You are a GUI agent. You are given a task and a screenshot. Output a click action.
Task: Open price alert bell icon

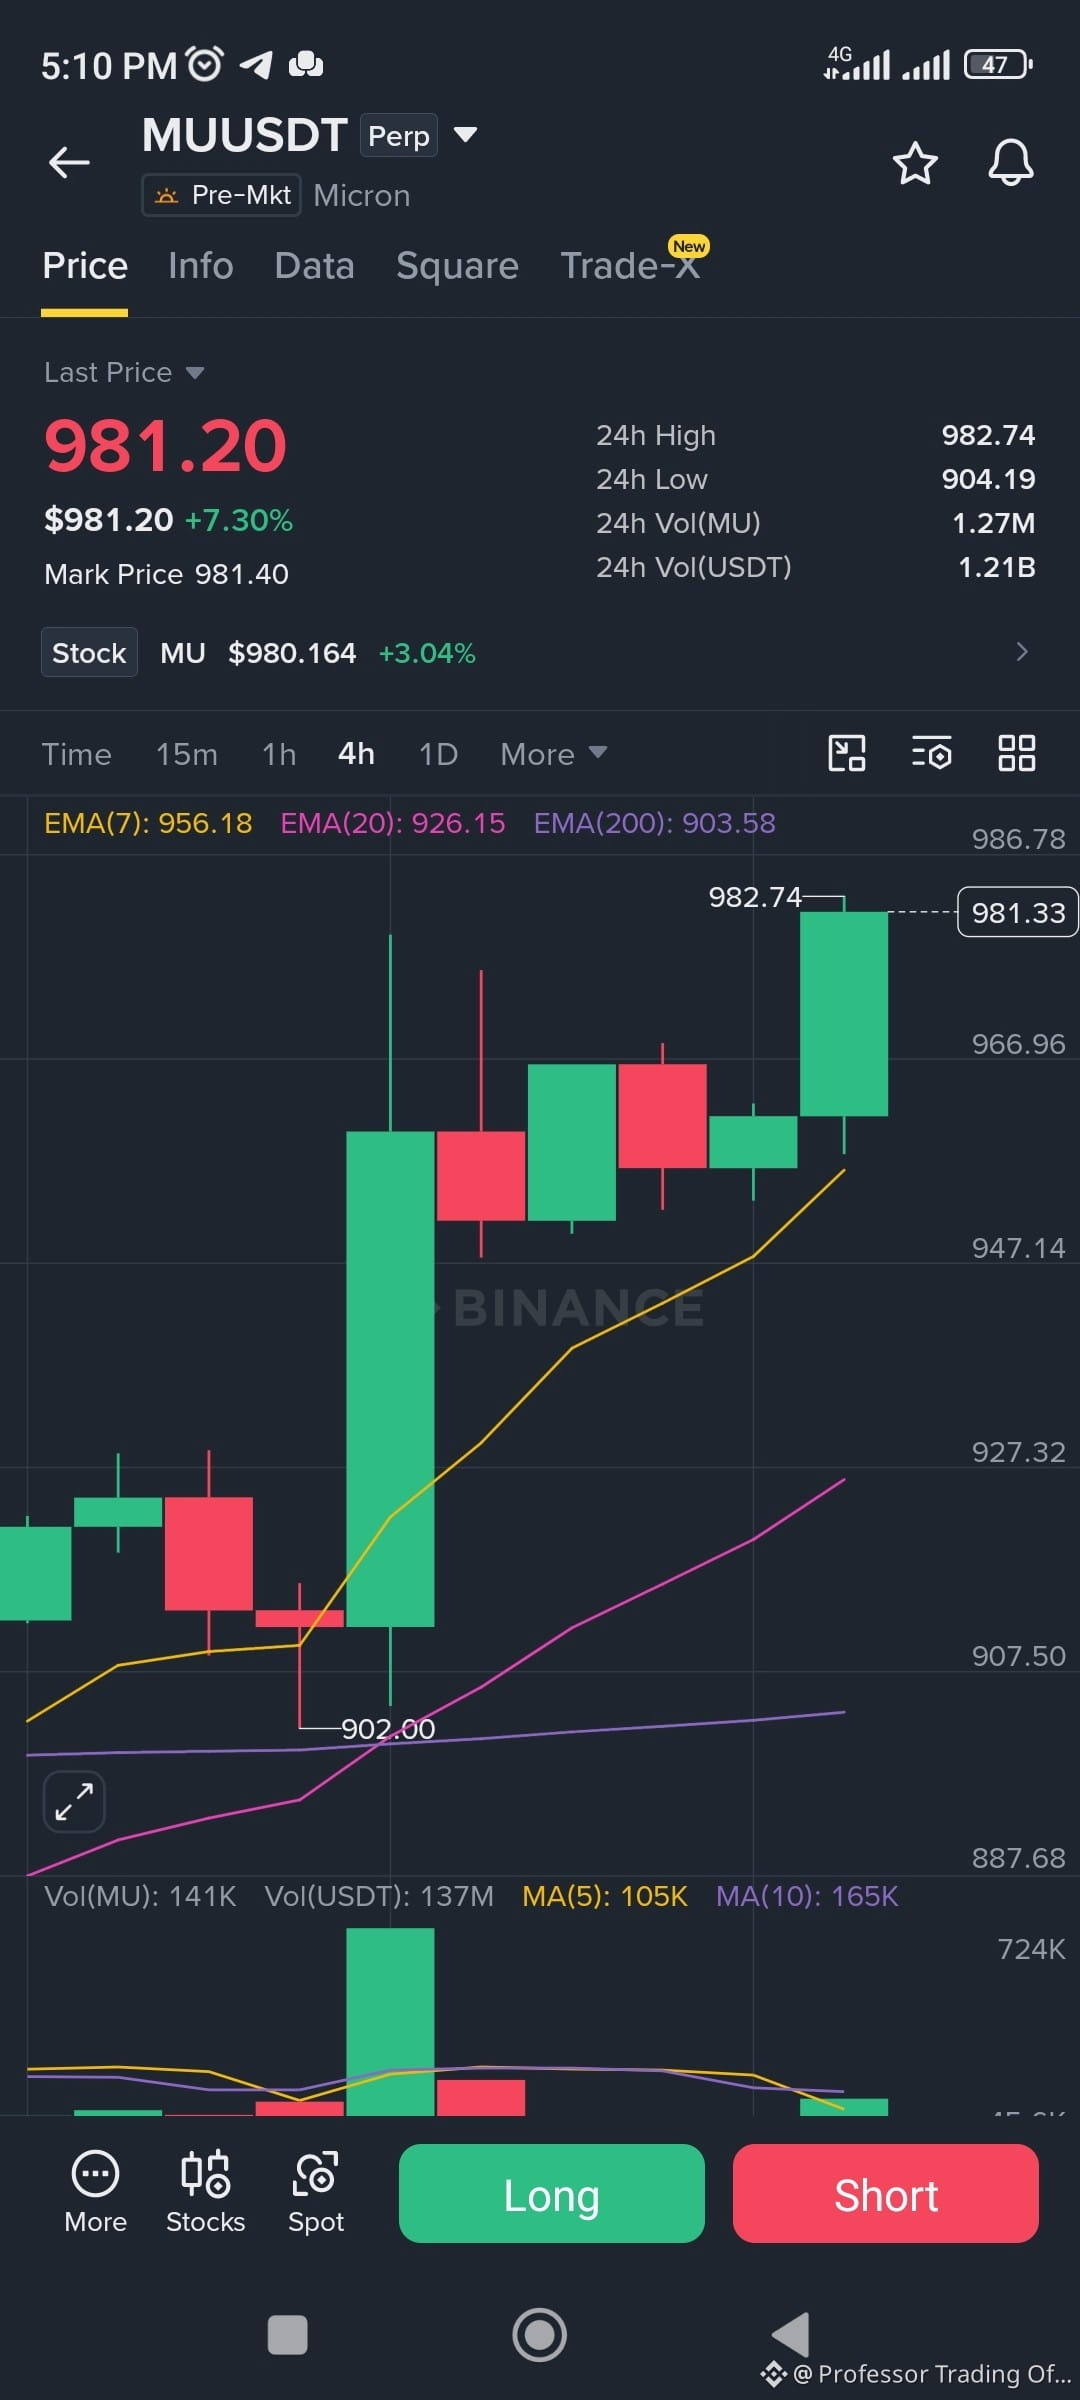[x=1010, y=162]
